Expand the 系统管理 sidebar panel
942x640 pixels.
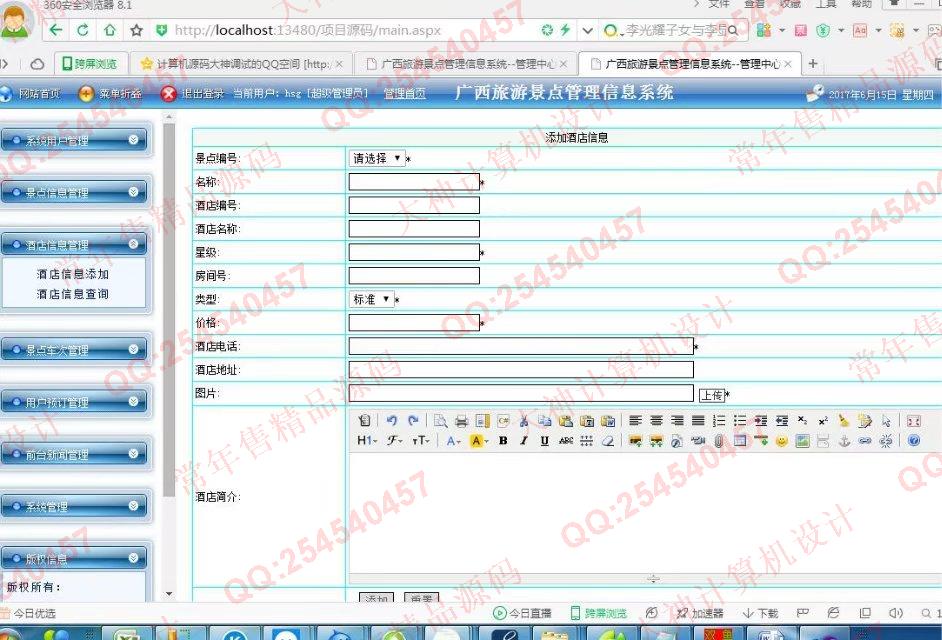[75, 506]
